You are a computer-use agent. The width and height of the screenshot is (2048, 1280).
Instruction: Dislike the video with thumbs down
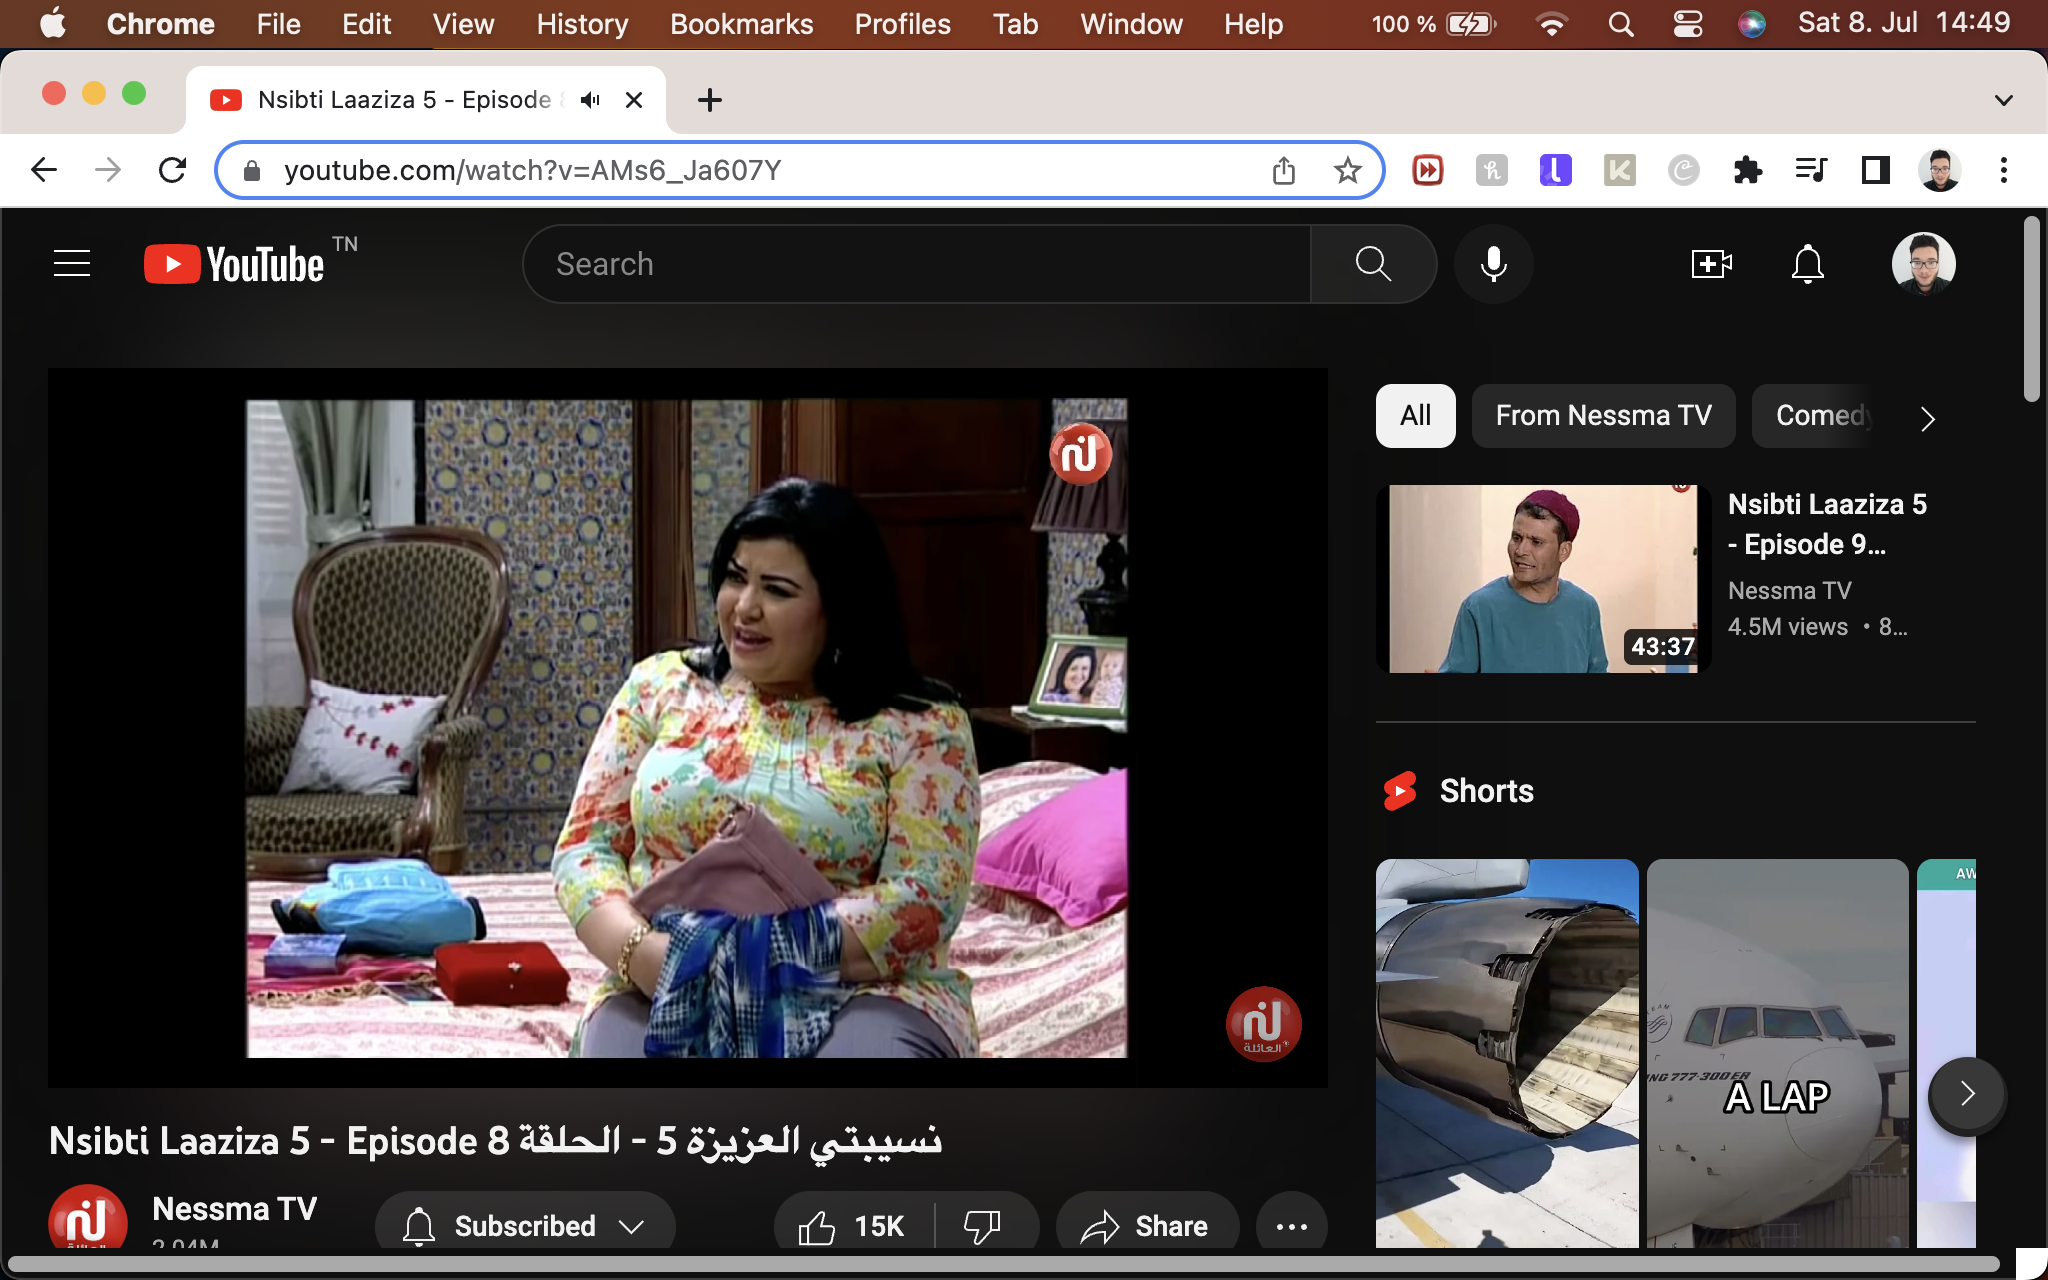[x=982, y=1226]
